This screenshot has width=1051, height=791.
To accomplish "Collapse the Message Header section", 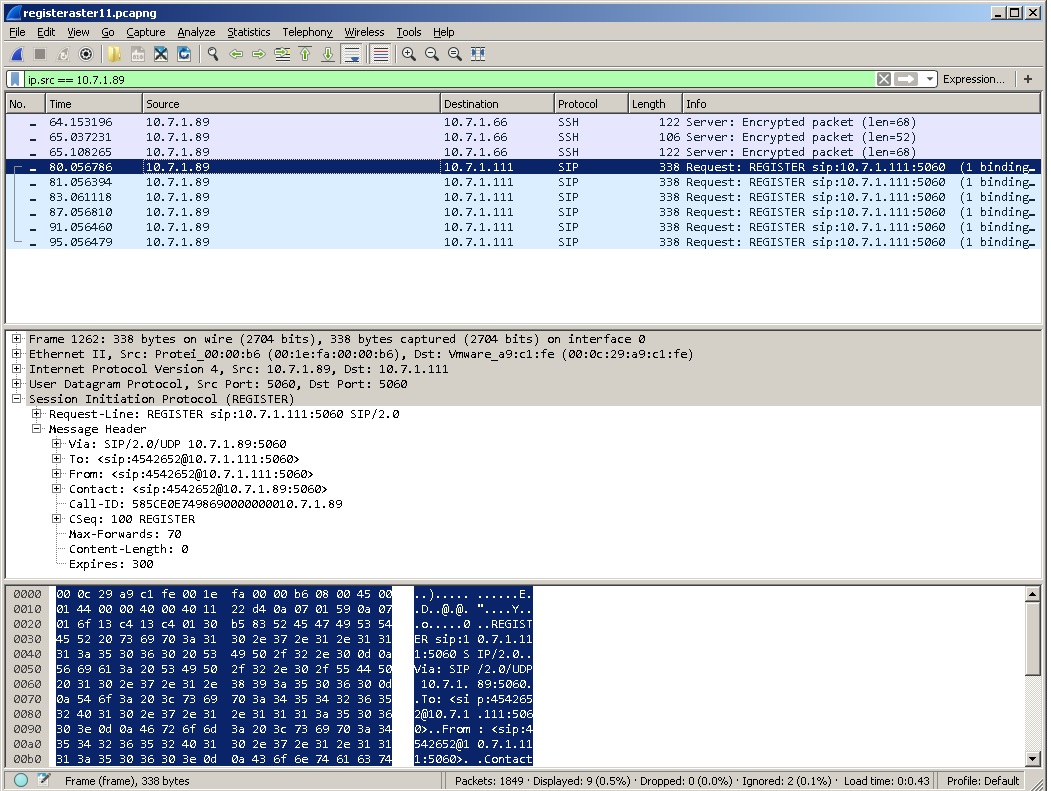I will [x=37, y=429].
